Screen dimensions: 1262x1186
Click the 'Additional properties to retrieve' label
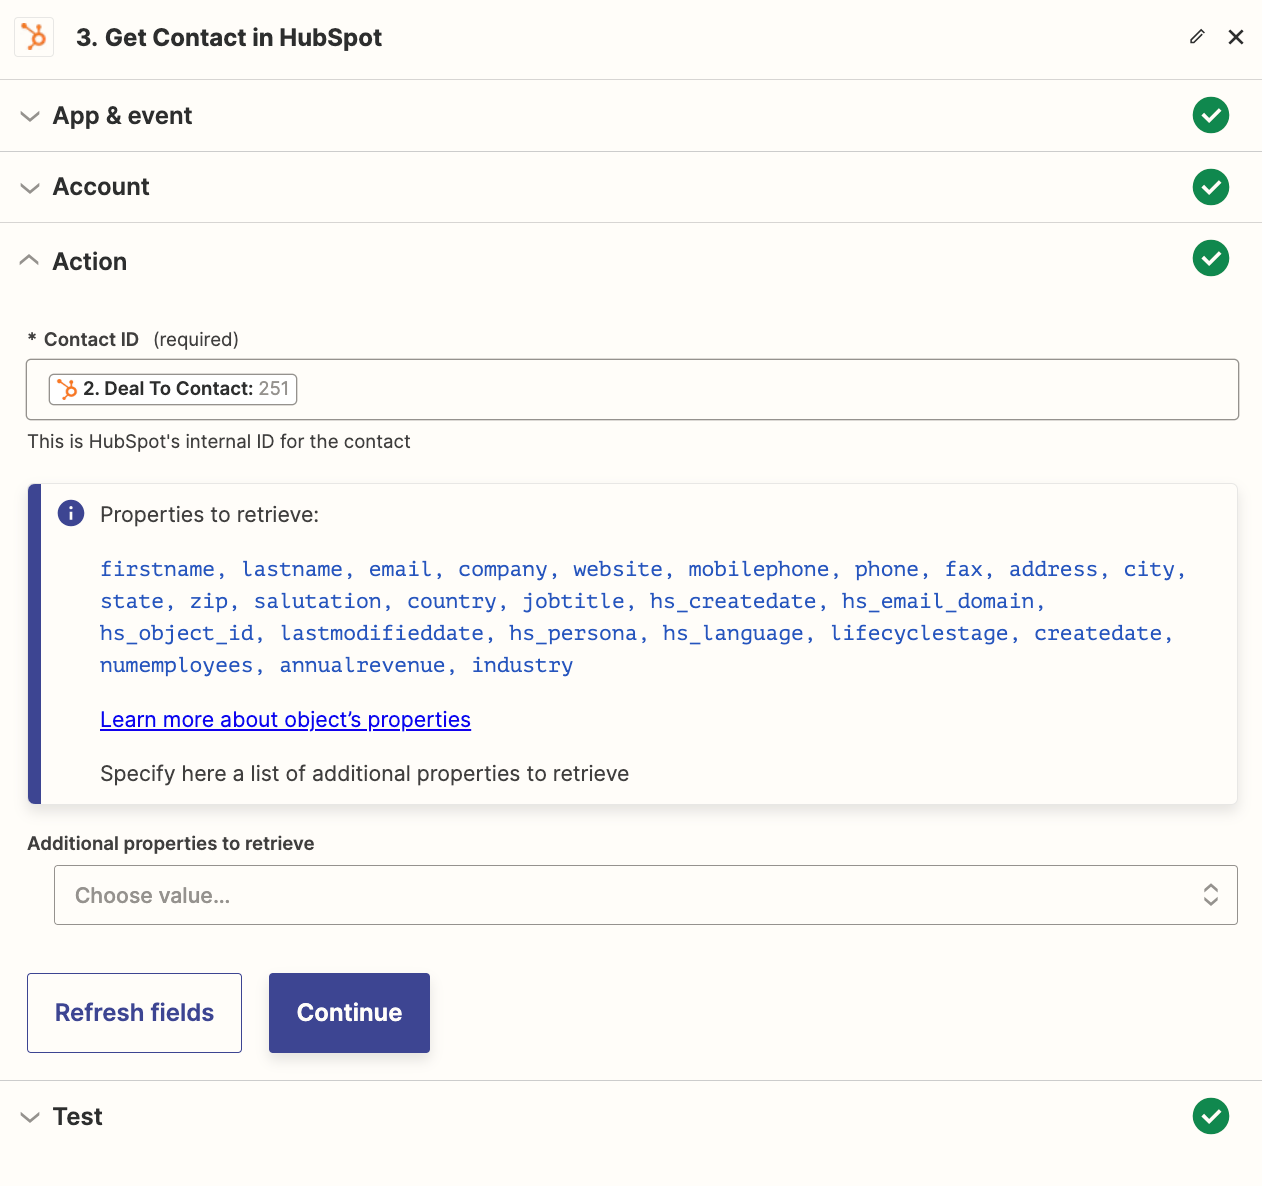point(171,844)
